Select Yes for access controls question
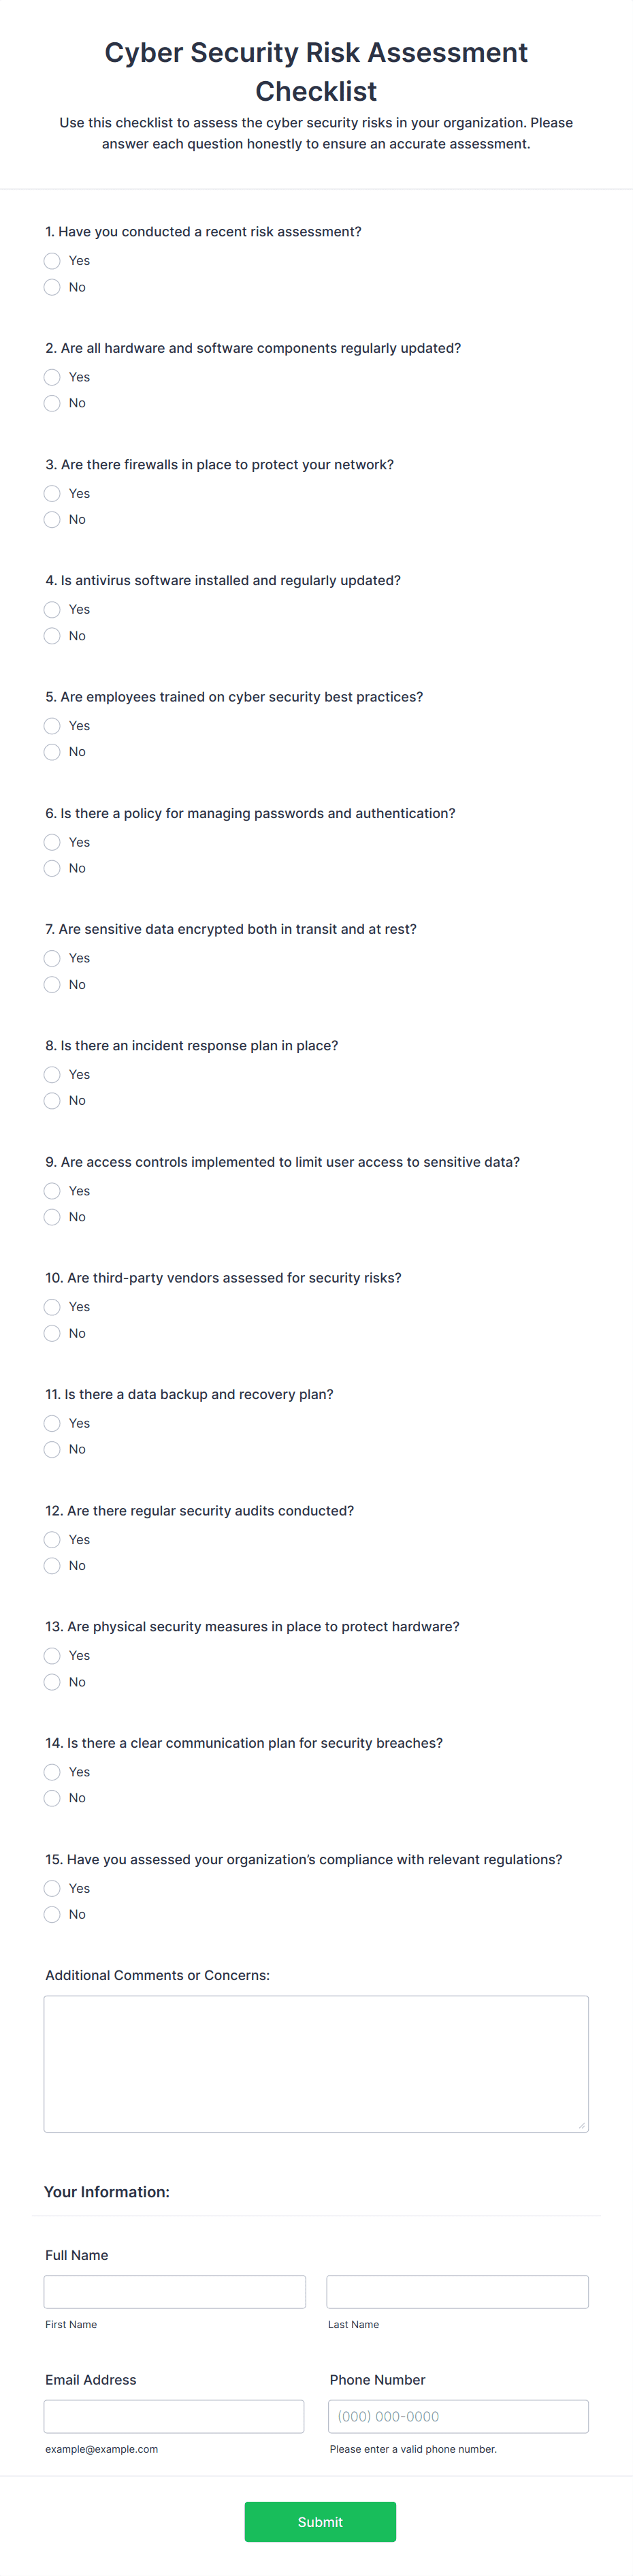Screen dimensions: 633x2576 pyautogui.click(x=52, y=1190)
